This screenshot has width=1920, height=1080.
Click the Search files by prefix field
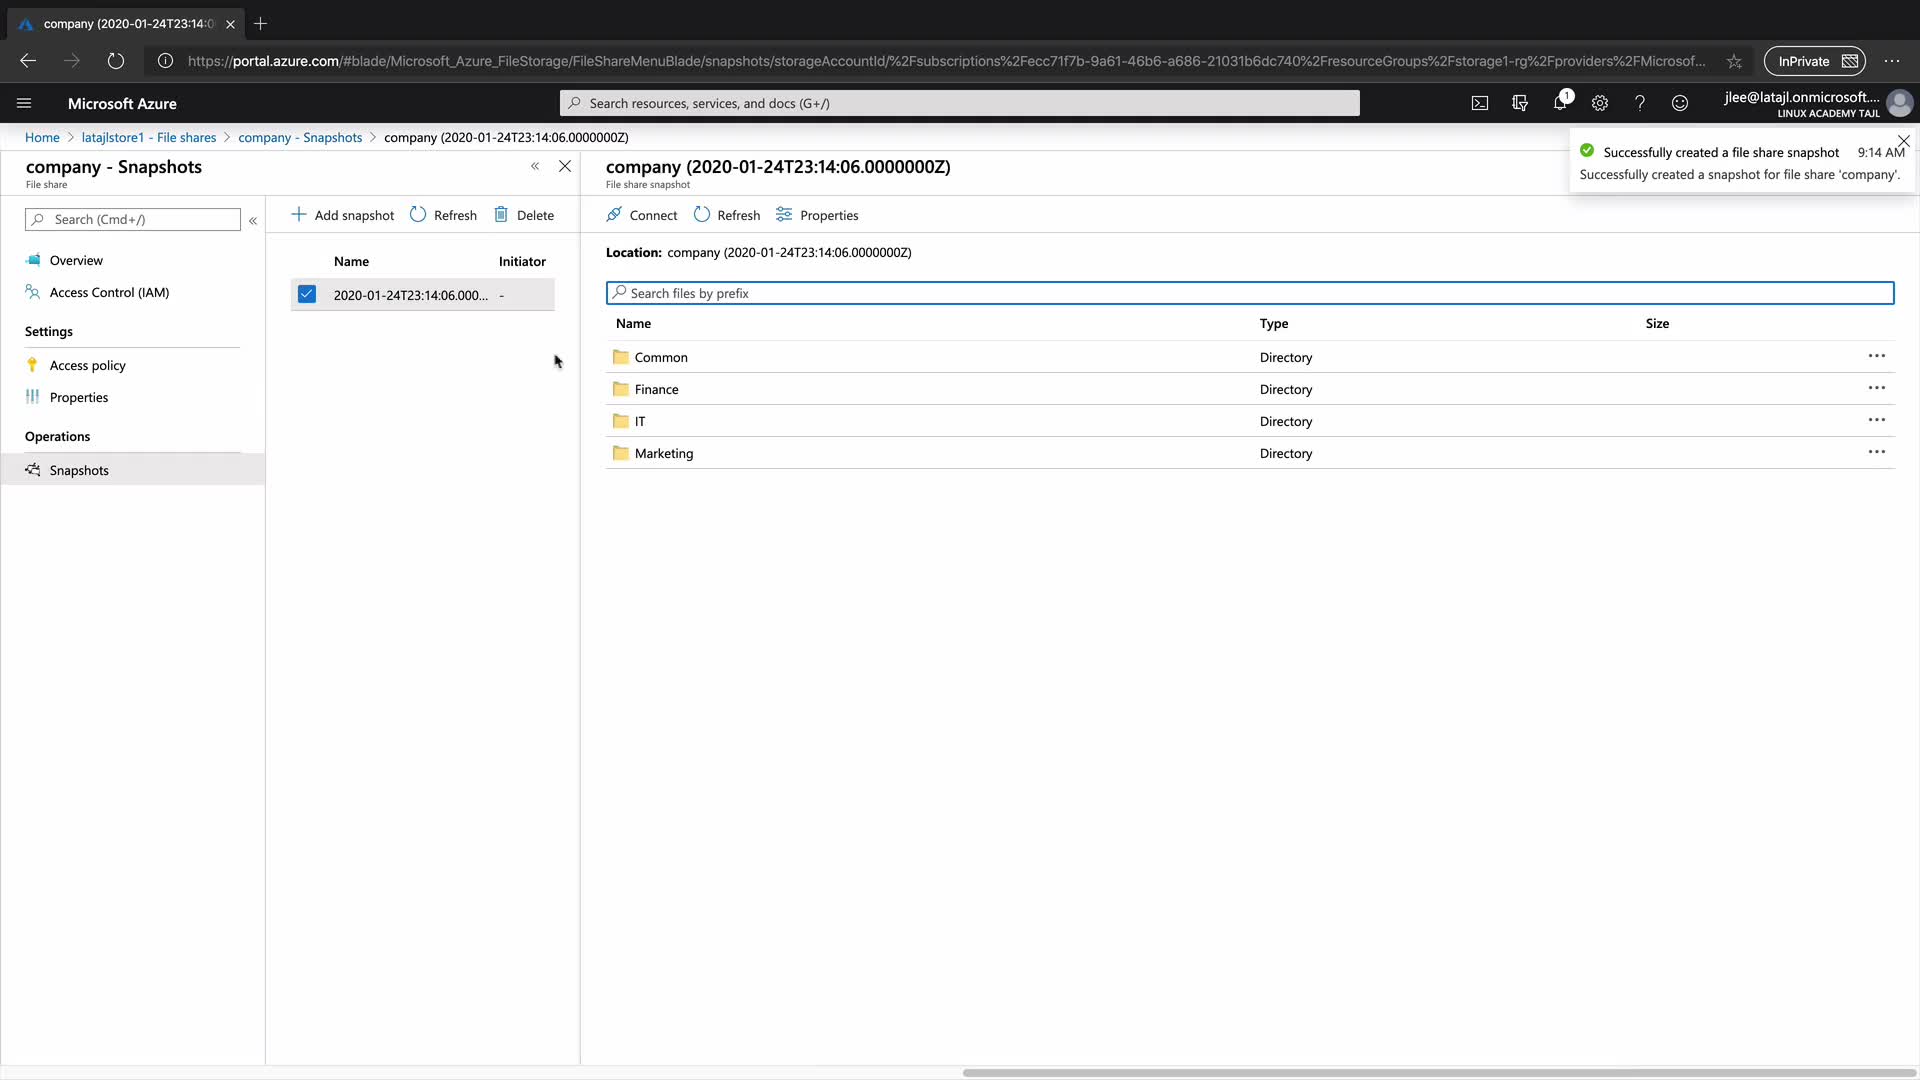[x=1250, y=293]
